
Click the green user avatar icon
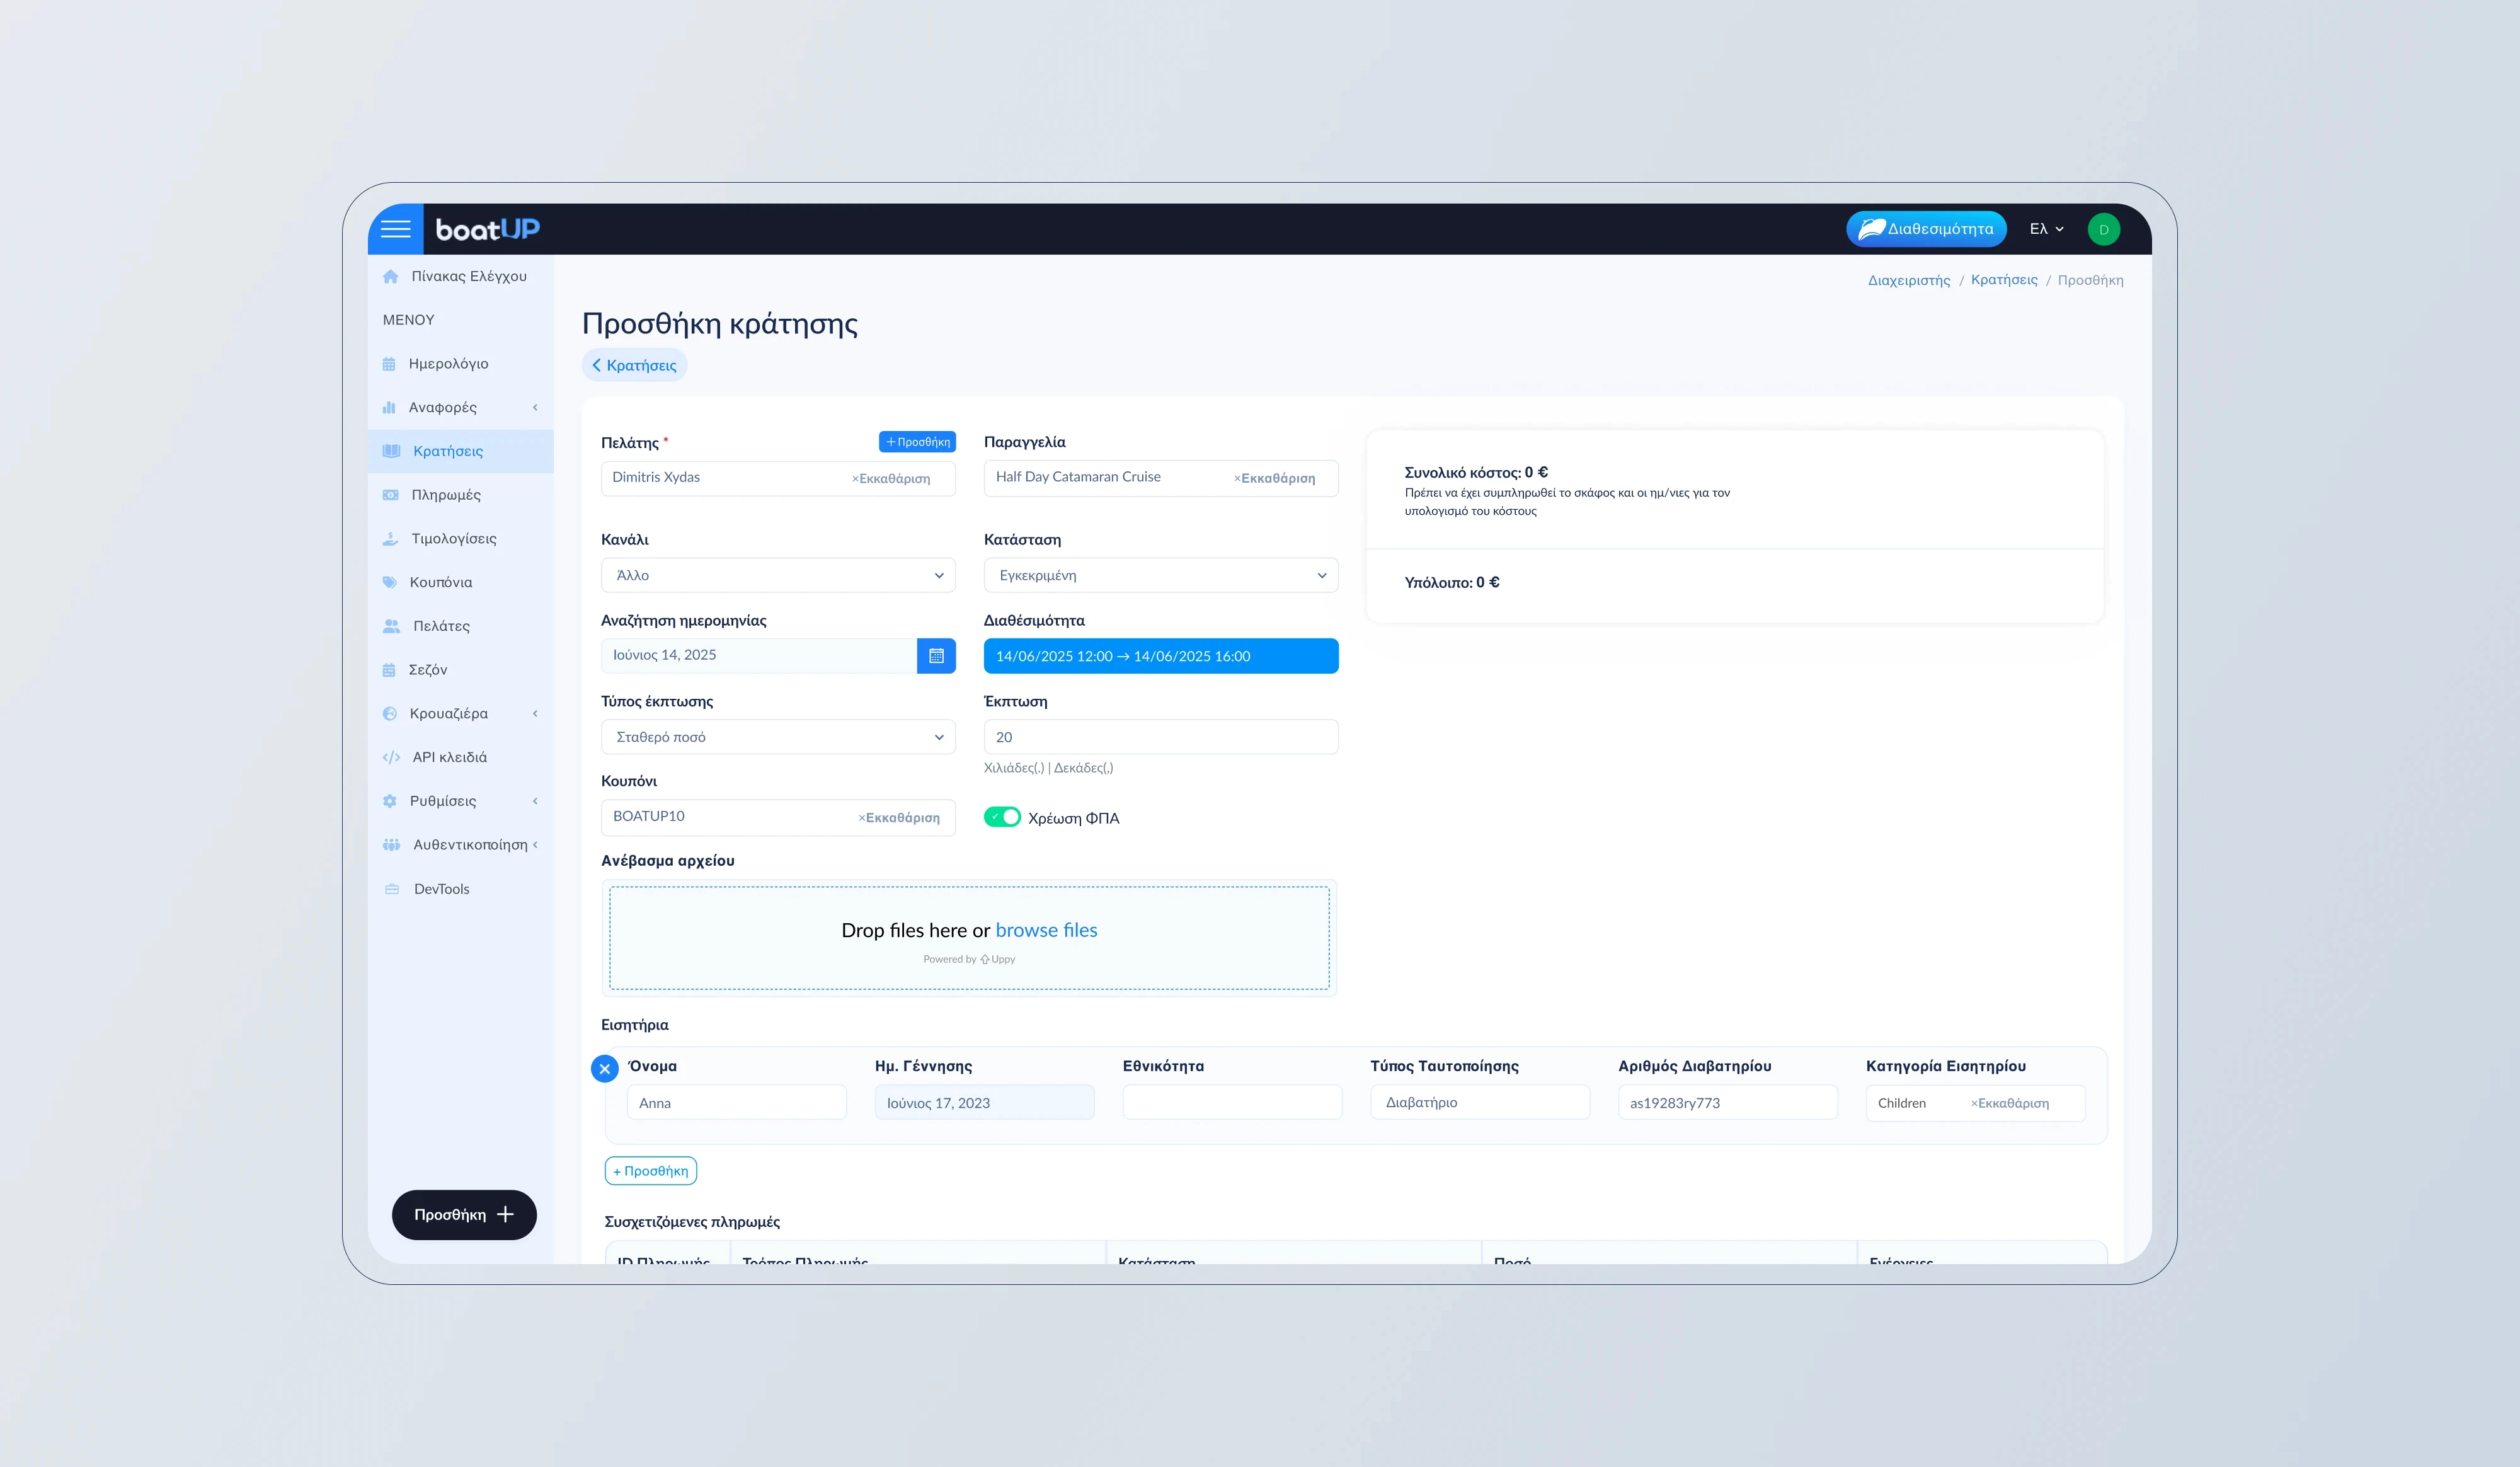coord(2103,229)
